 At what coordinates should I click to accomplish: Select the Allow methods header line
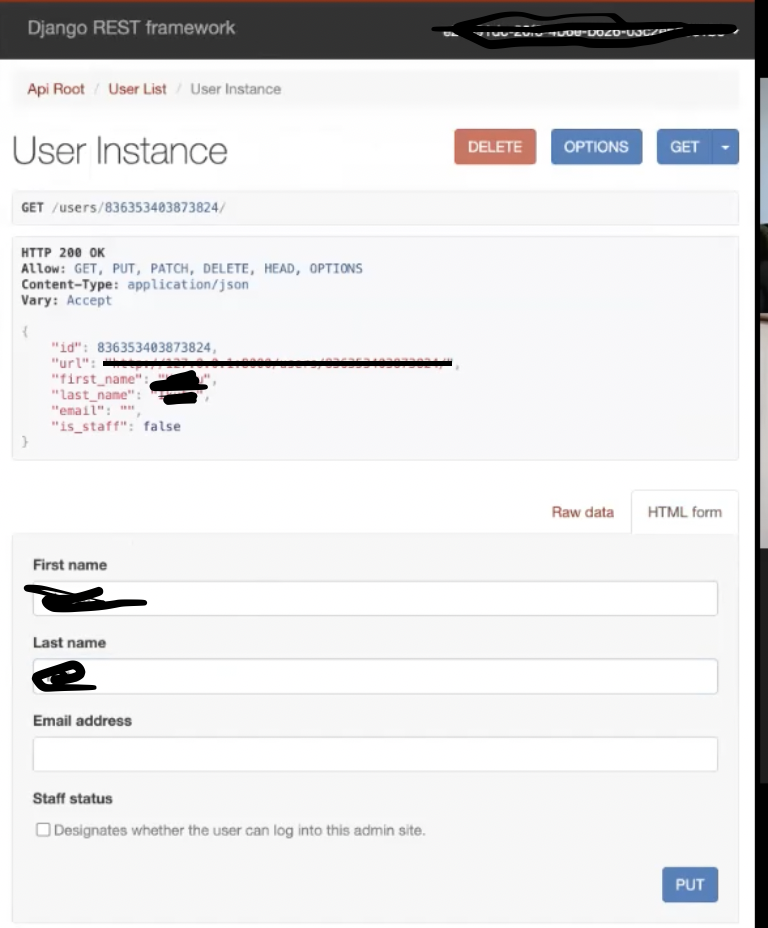[x=192, y=269]
